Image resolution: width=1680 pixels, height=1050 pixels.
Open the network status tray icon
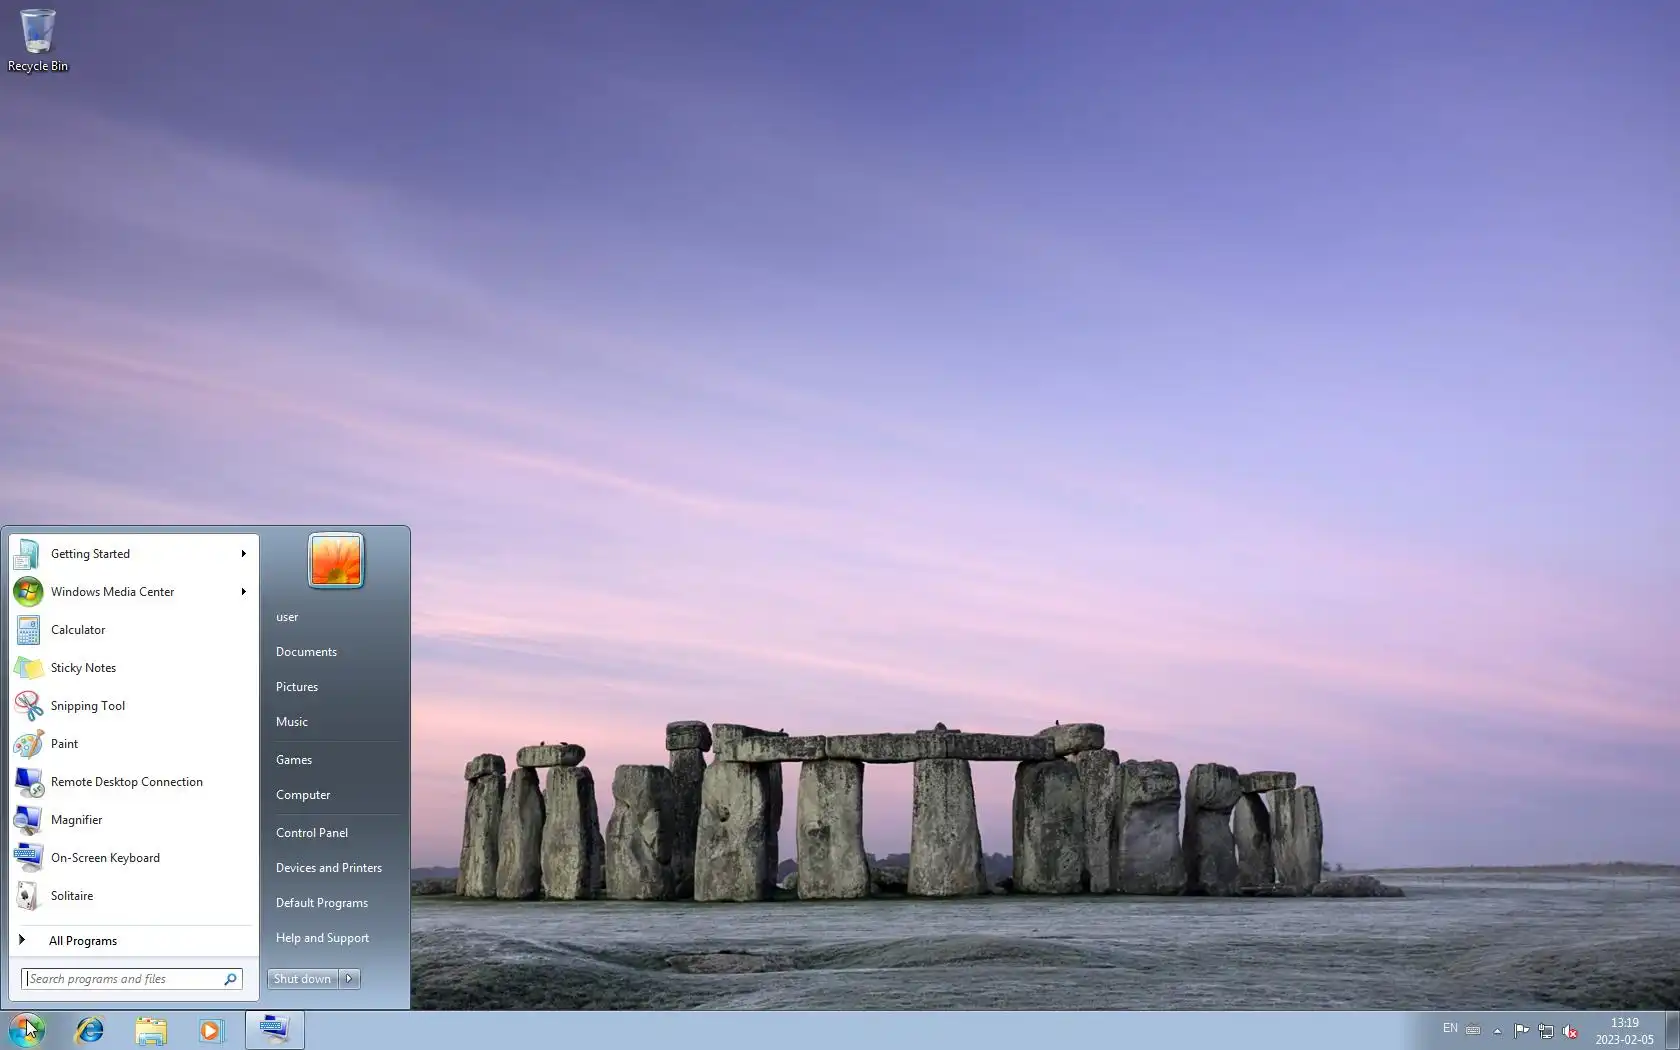[x=1546, y=1030]
